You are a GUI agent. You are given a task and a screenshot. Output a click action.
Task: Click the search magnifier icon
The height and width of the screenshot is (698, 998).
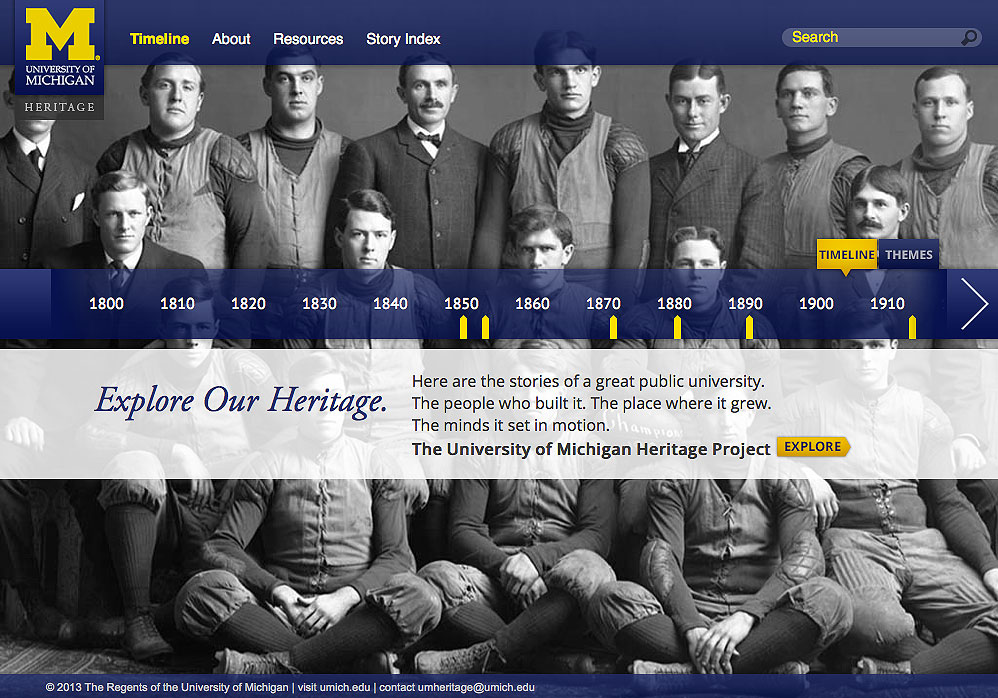pos(969,38)
